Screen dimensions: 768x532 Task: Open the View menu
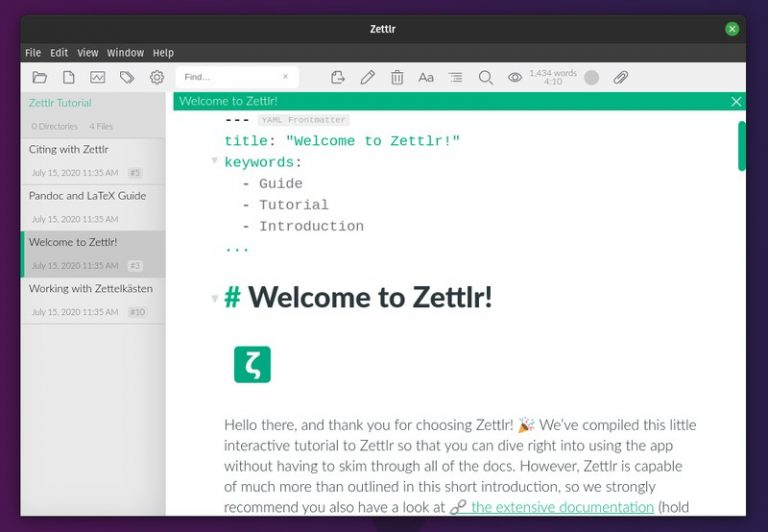coord(88,53)
